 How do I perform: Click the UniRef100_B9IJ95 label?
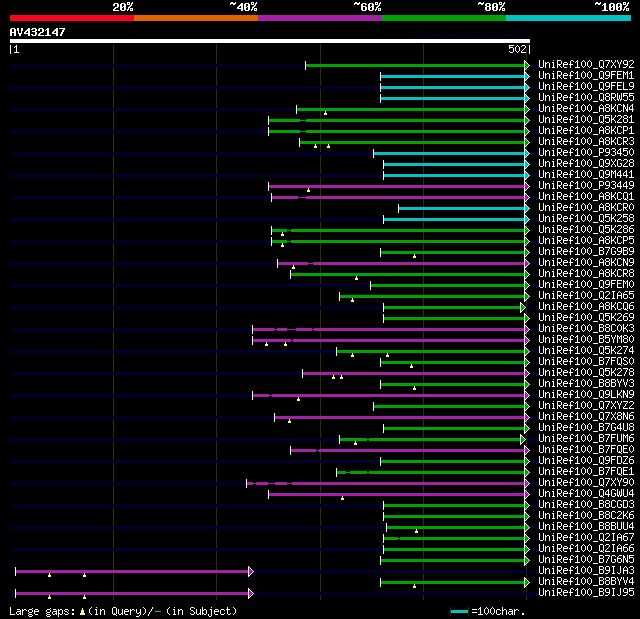click(586, 593)
